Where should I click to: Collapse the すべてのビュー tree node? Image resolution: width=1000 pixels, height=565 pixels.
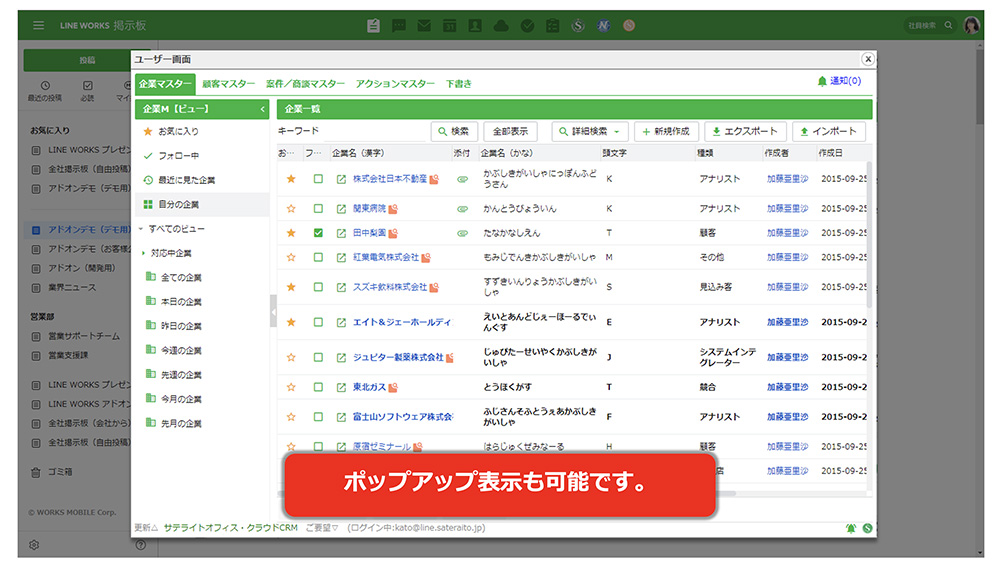[x=141, y=229]
